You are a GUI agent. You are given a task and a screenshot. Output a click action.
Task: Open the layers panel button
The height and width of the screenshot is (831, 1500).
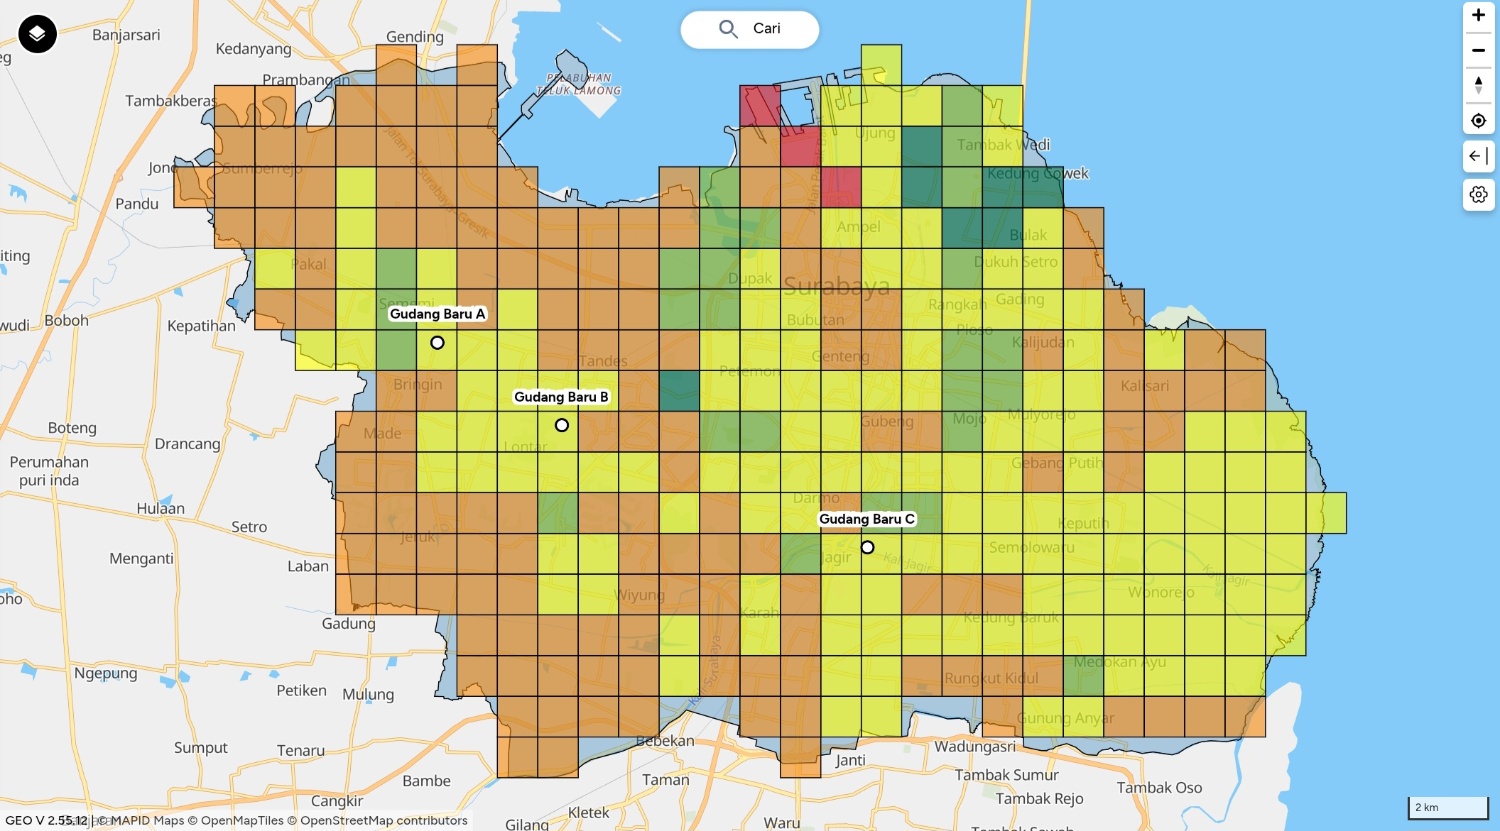click(x=37, y=34)
